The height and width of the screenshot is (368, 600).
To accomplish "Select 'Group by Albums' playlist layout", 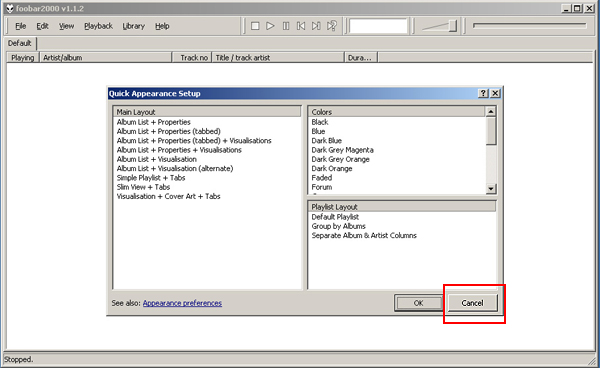I will [338, 226].
